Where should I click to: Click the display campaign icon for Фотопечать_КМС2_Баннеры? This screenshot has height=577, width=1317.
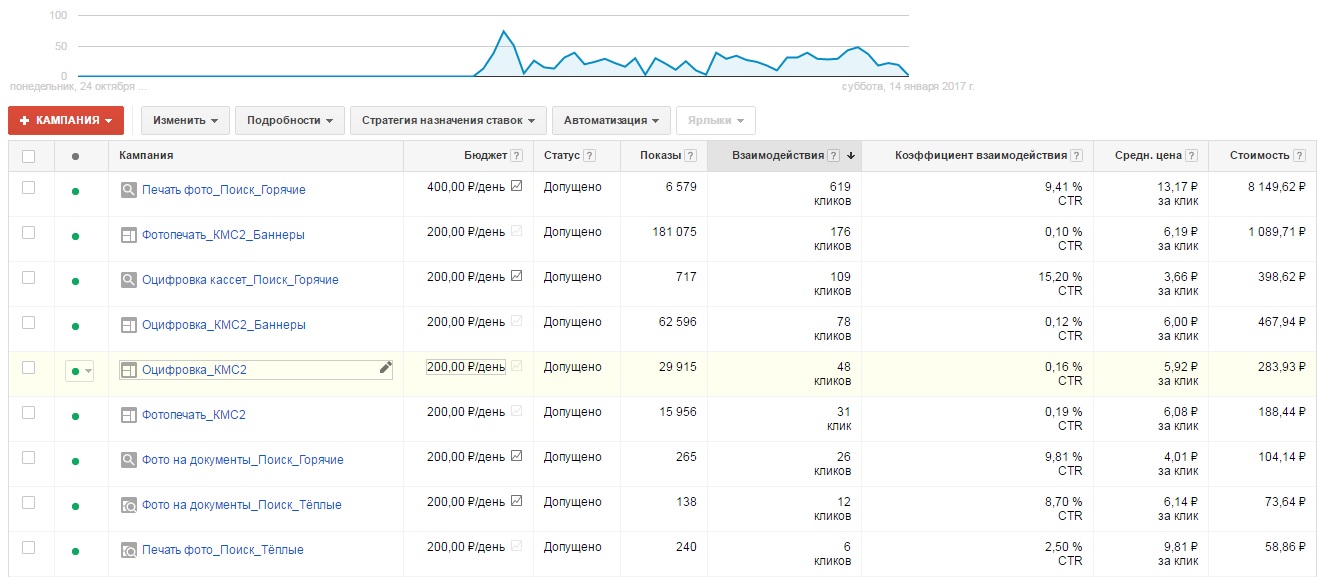pyautogui.click(x=128, y=235)
